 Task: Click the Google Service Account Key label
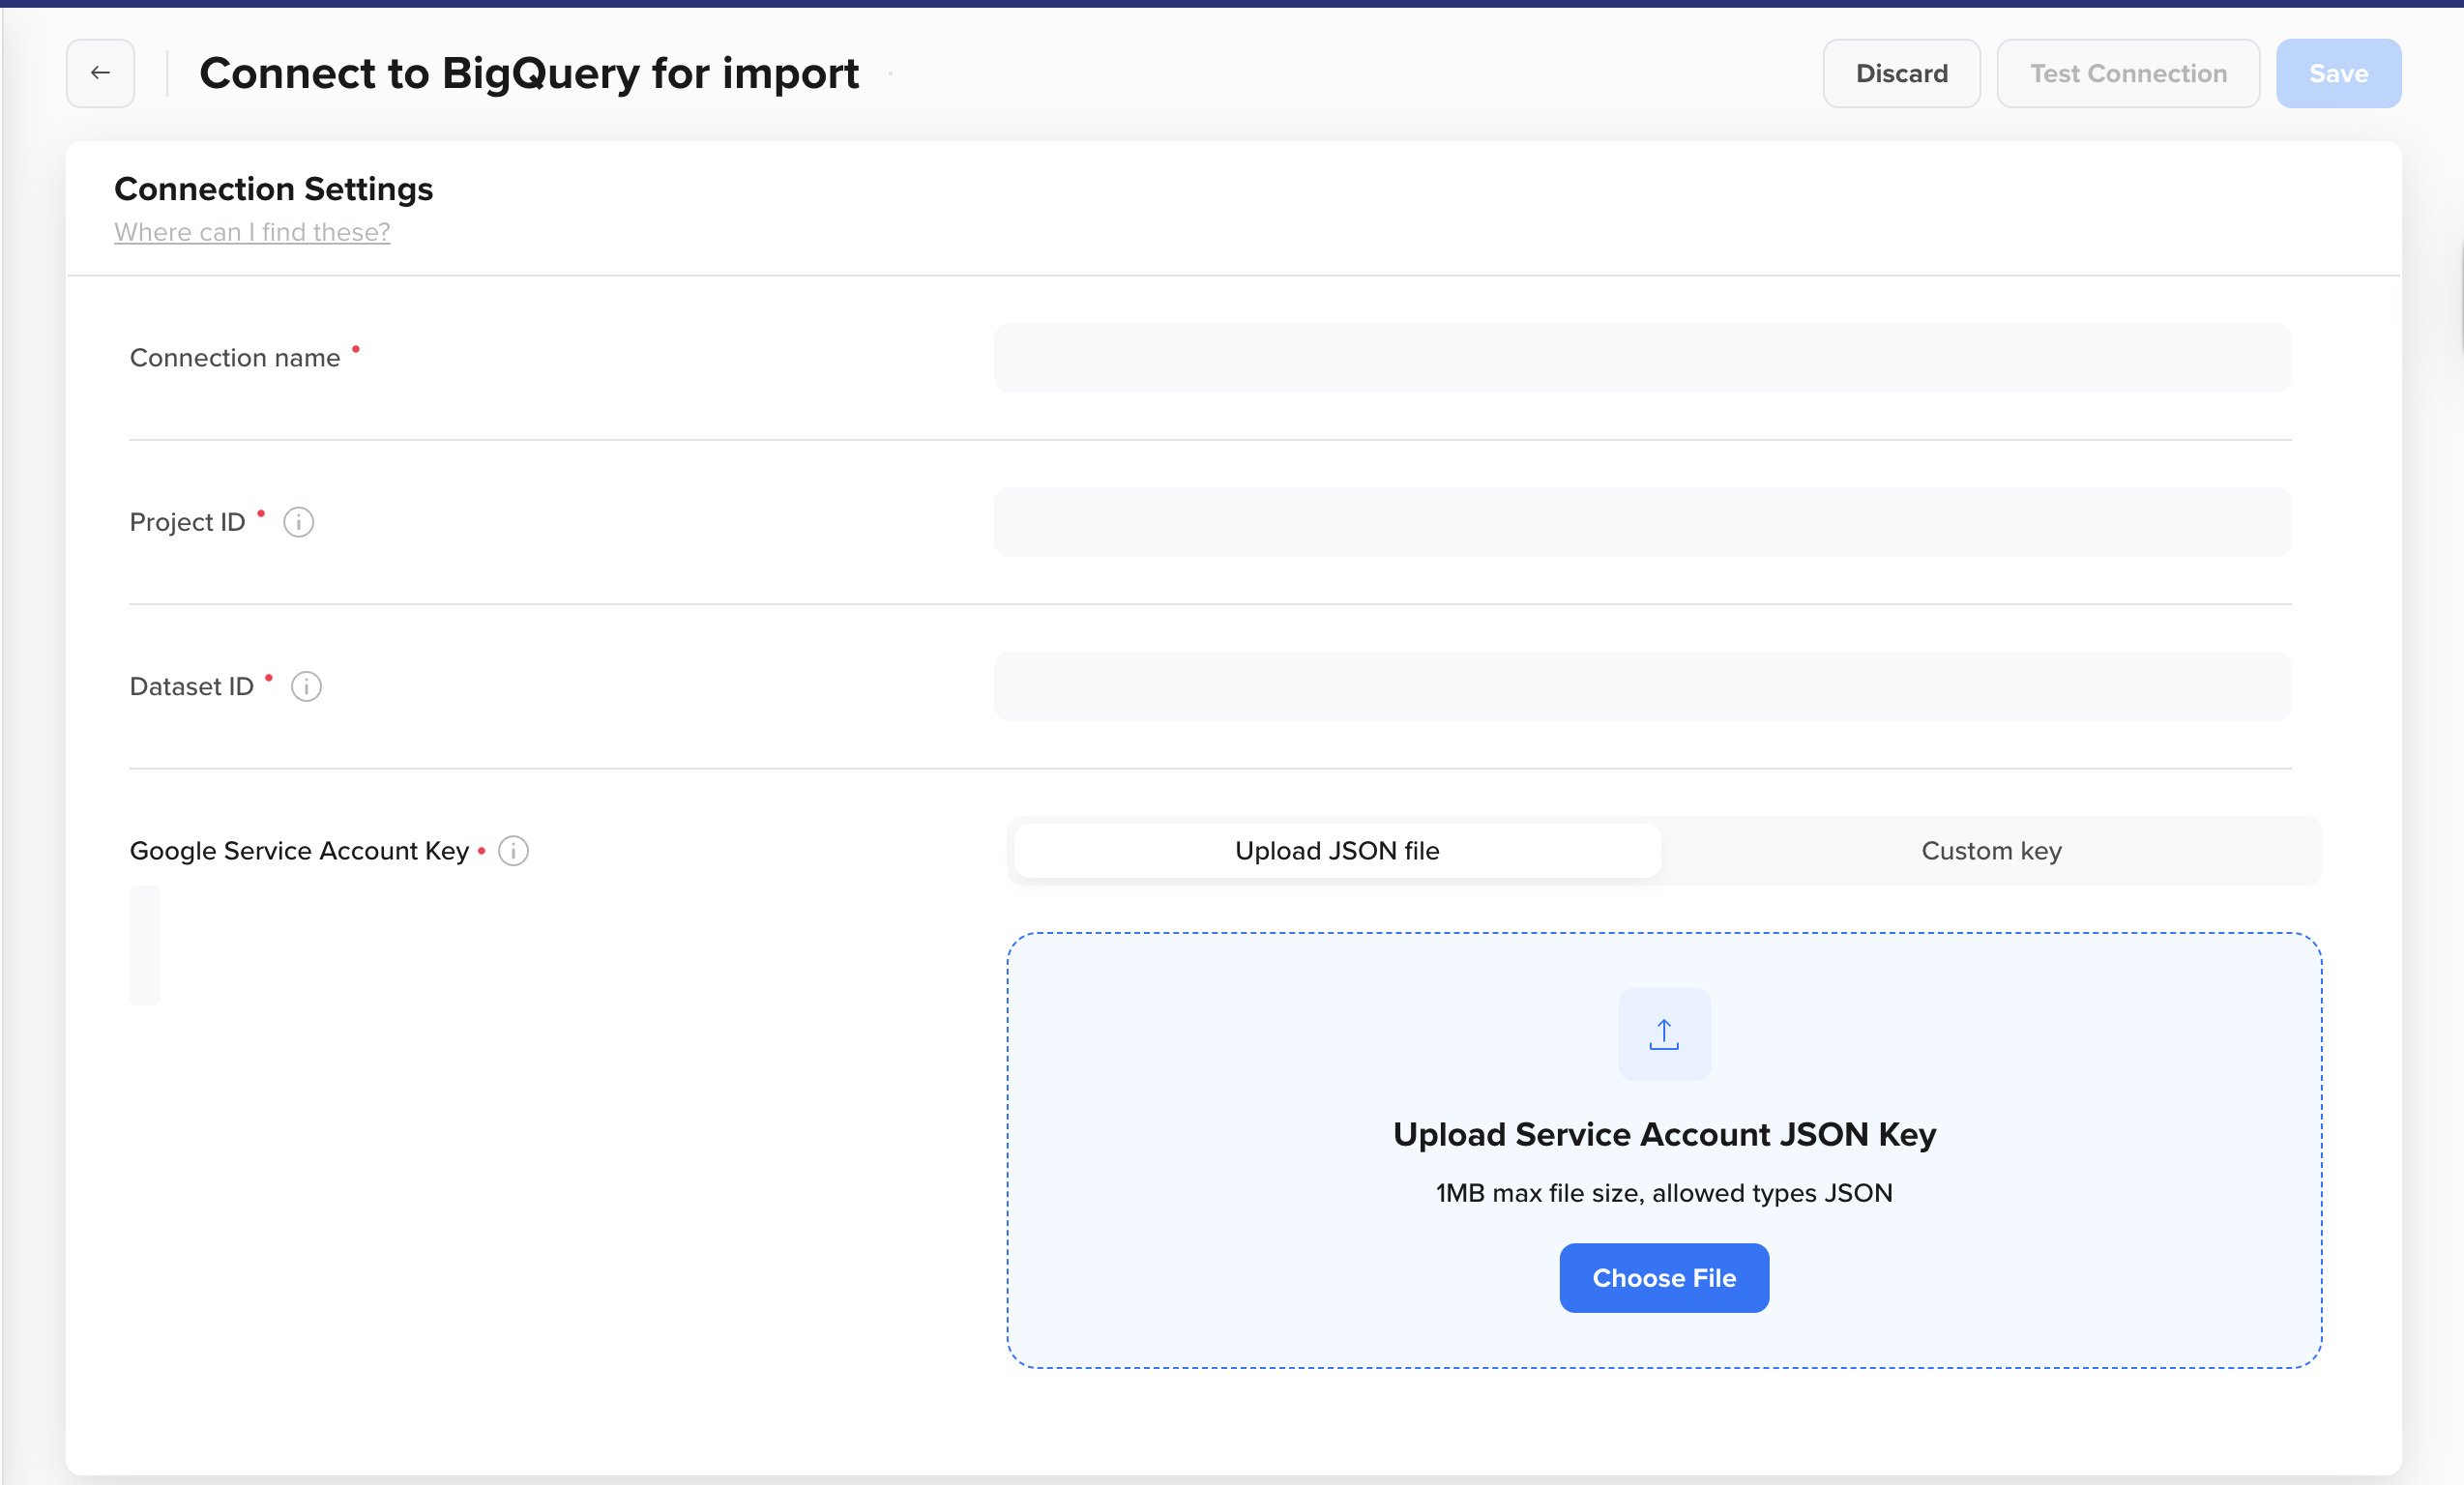point(299,851)
